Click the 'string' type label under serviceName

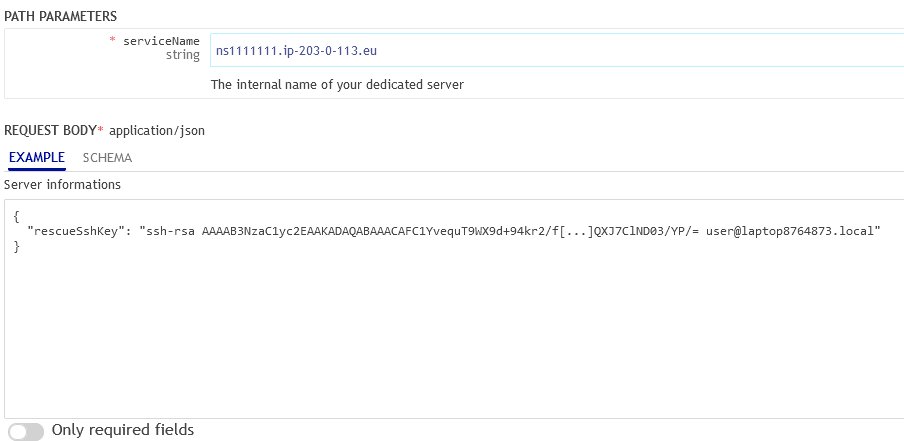pos(183,55)
